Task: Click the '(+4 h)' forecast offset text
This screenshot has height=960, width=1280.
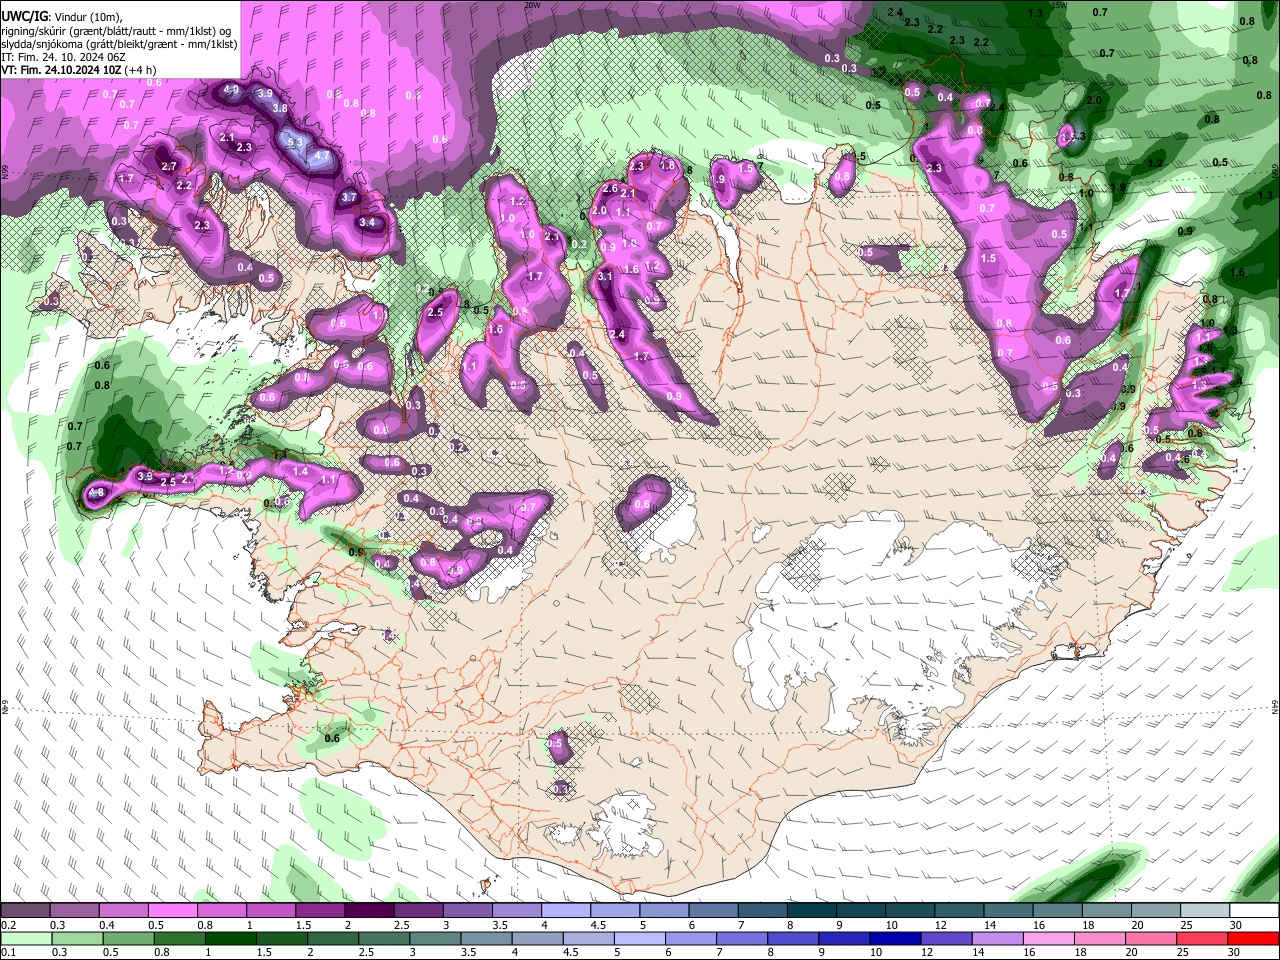Action: coord(141,70)
